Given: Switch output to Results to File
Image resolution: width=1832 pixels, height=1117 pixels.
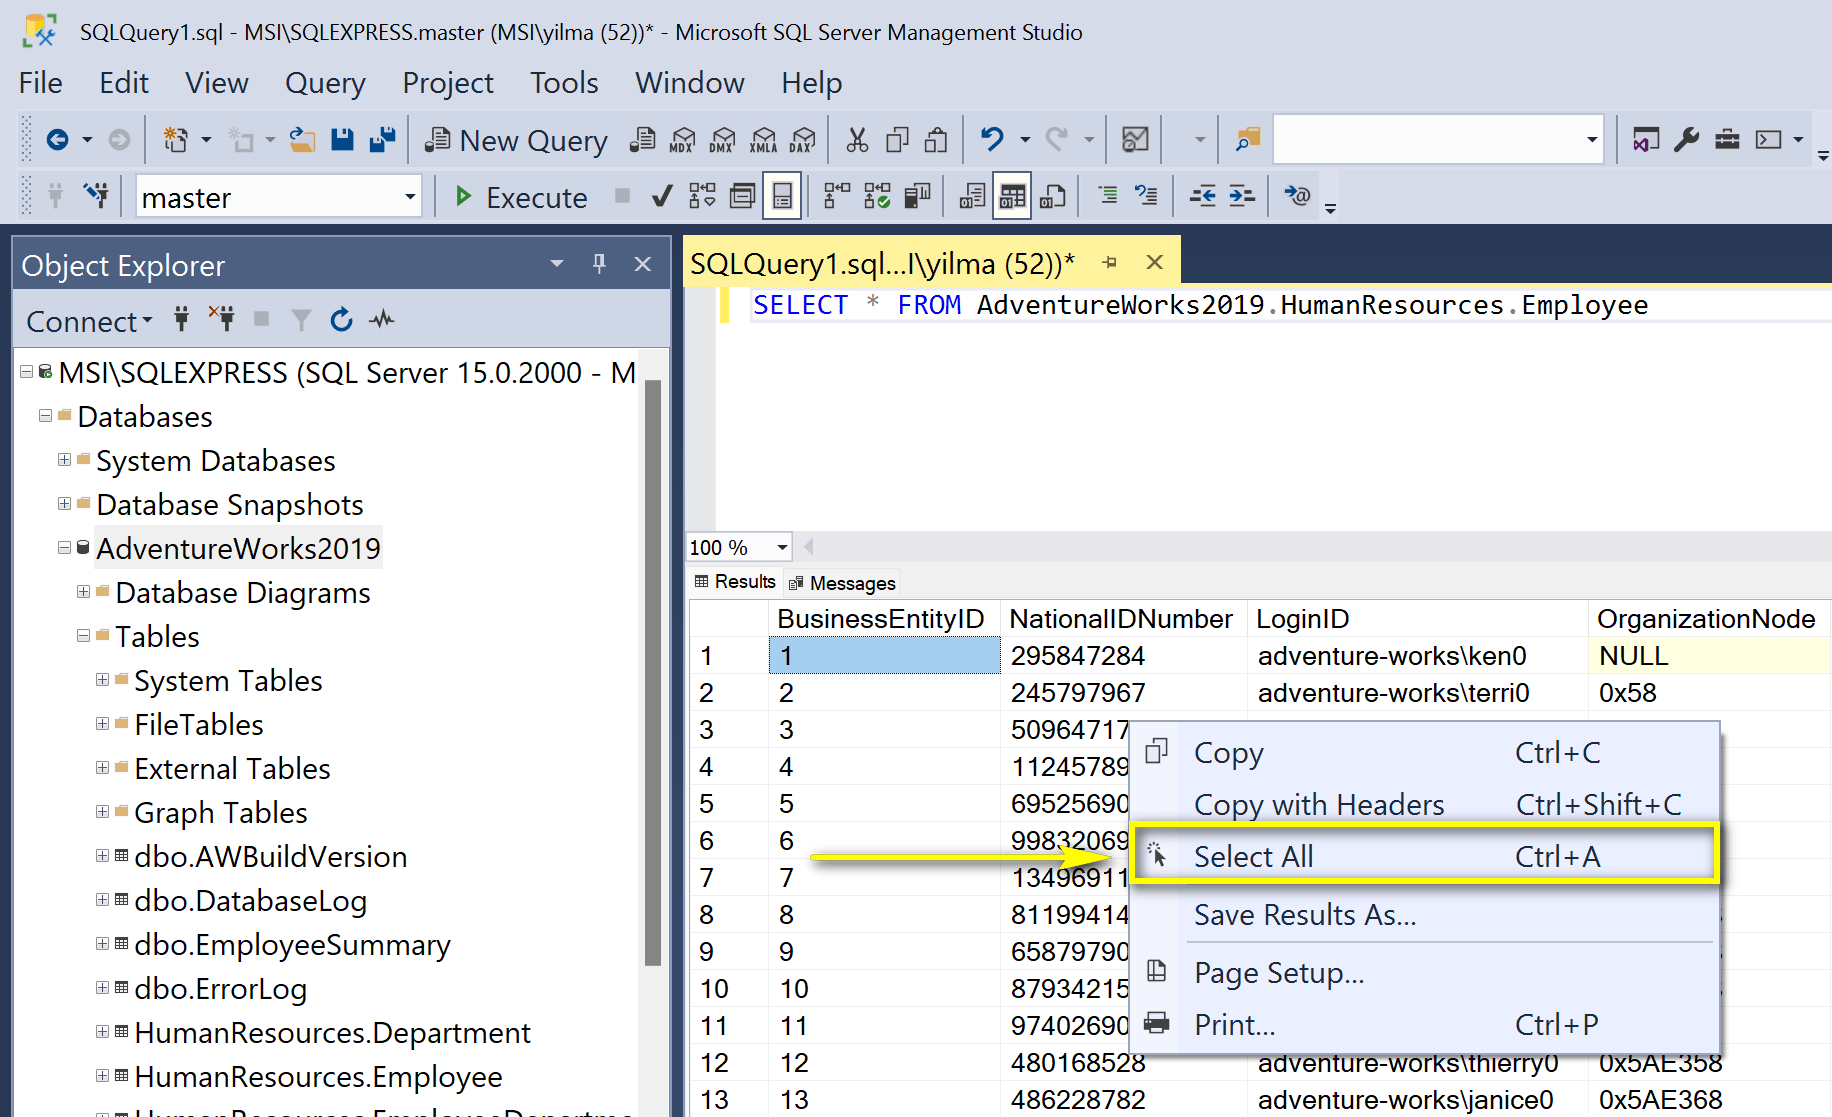Looking at the screenshot, I should [x=1052, y=196].
